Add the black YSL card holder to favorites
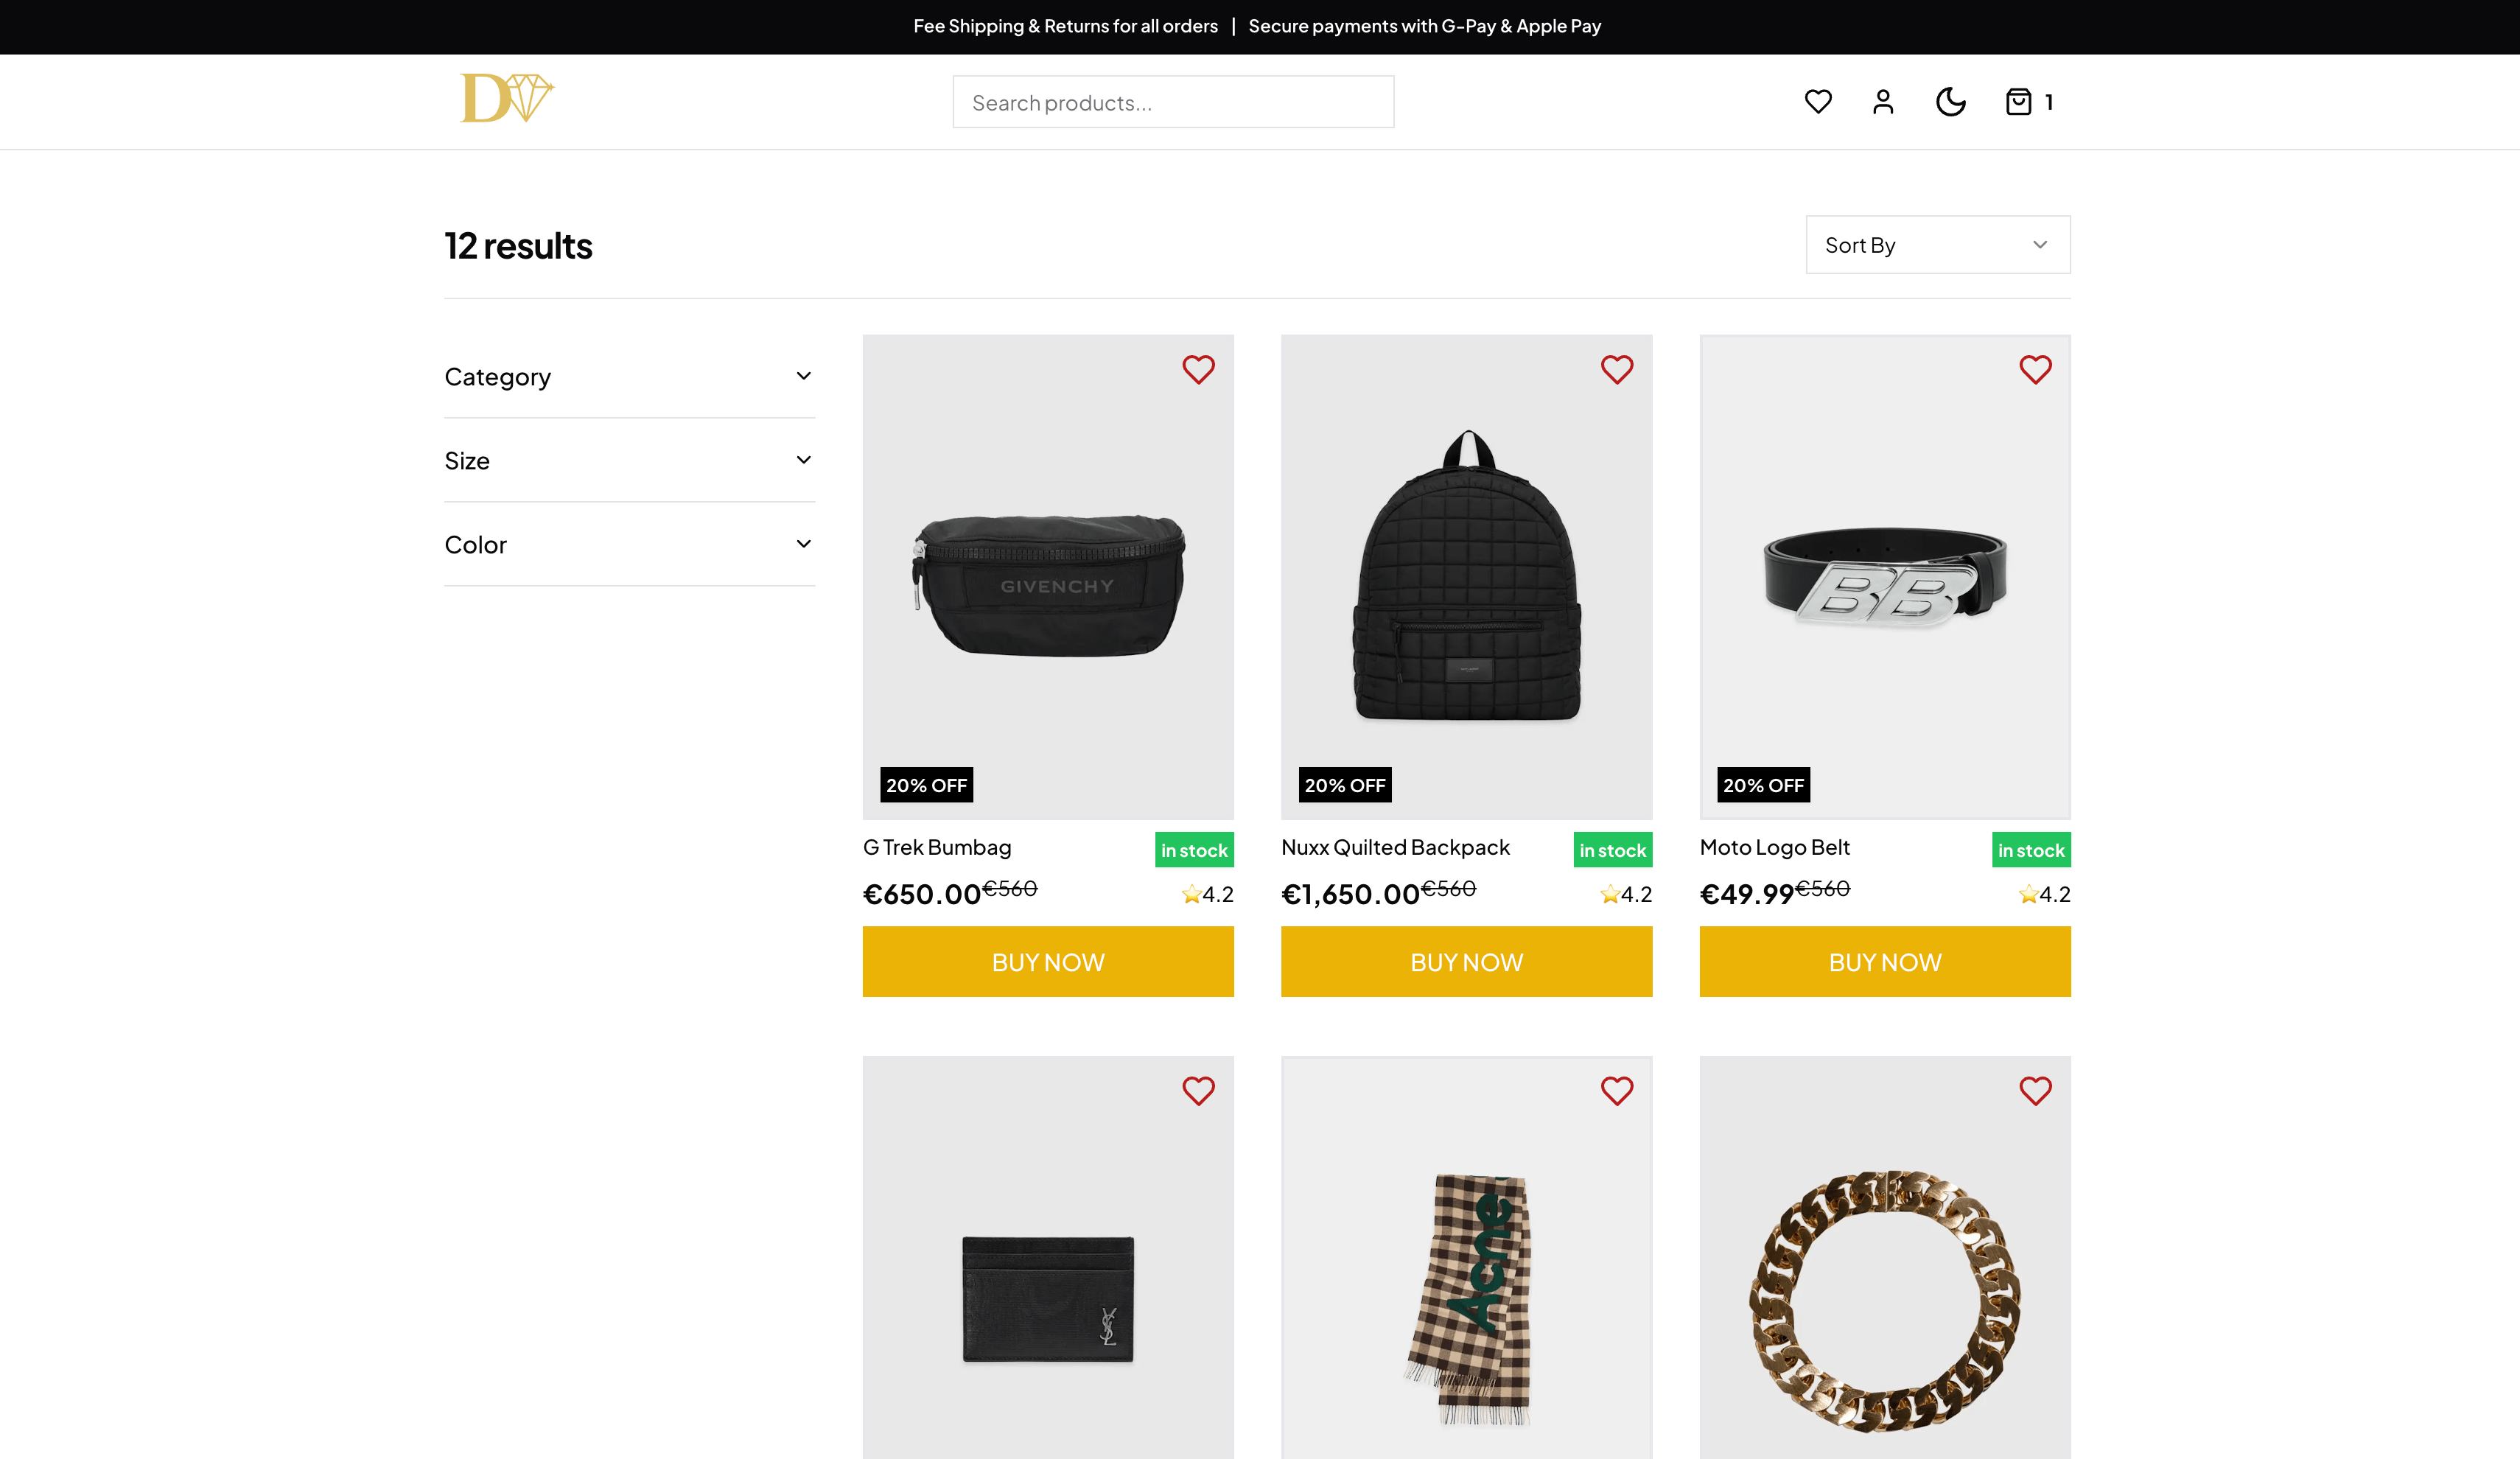The height and width of the screenshot is (1459, 2520). (1198, 1090)
